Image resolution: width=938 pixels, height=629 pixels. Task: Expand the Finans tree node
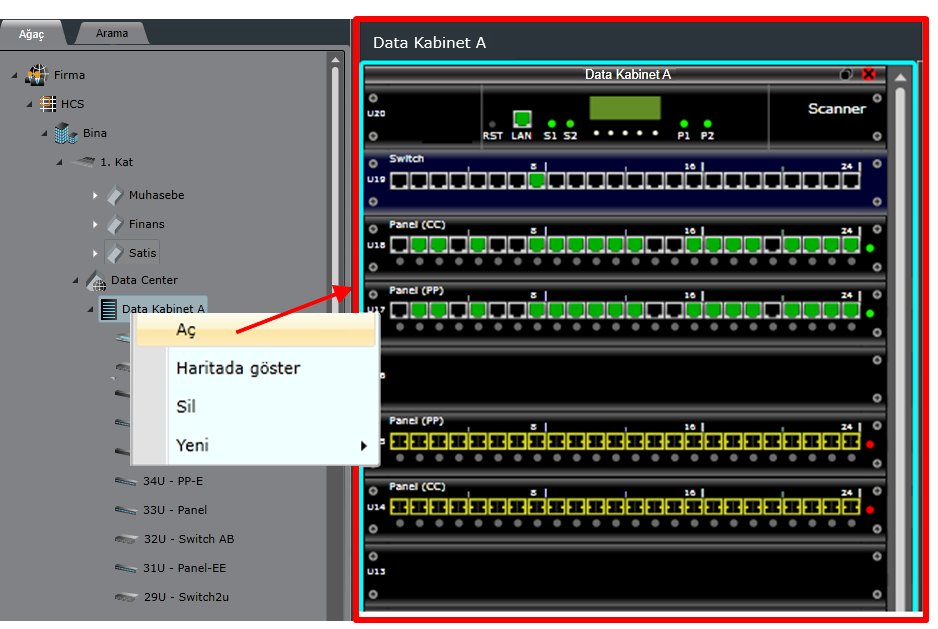96,225
